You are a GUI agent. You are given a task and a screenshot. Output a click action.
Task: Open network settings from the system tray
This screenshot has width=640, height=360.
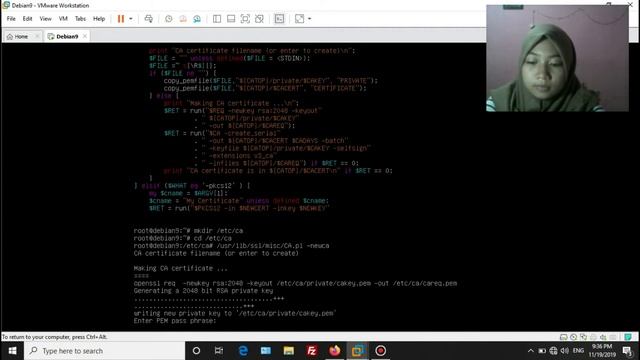coord(553,351)
